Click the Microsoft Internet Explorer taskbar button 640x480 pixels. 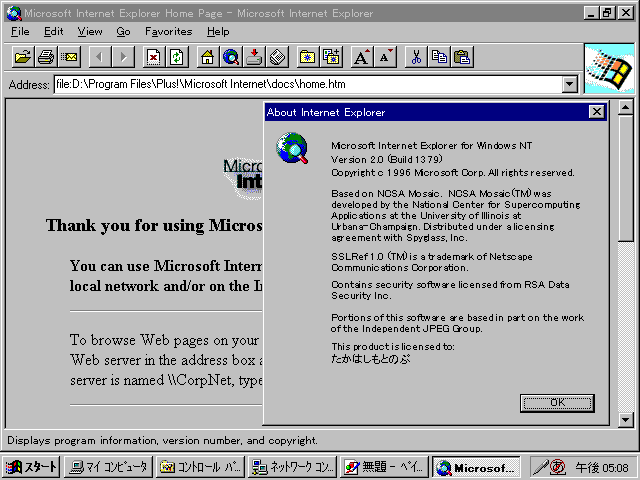[476, 467]
